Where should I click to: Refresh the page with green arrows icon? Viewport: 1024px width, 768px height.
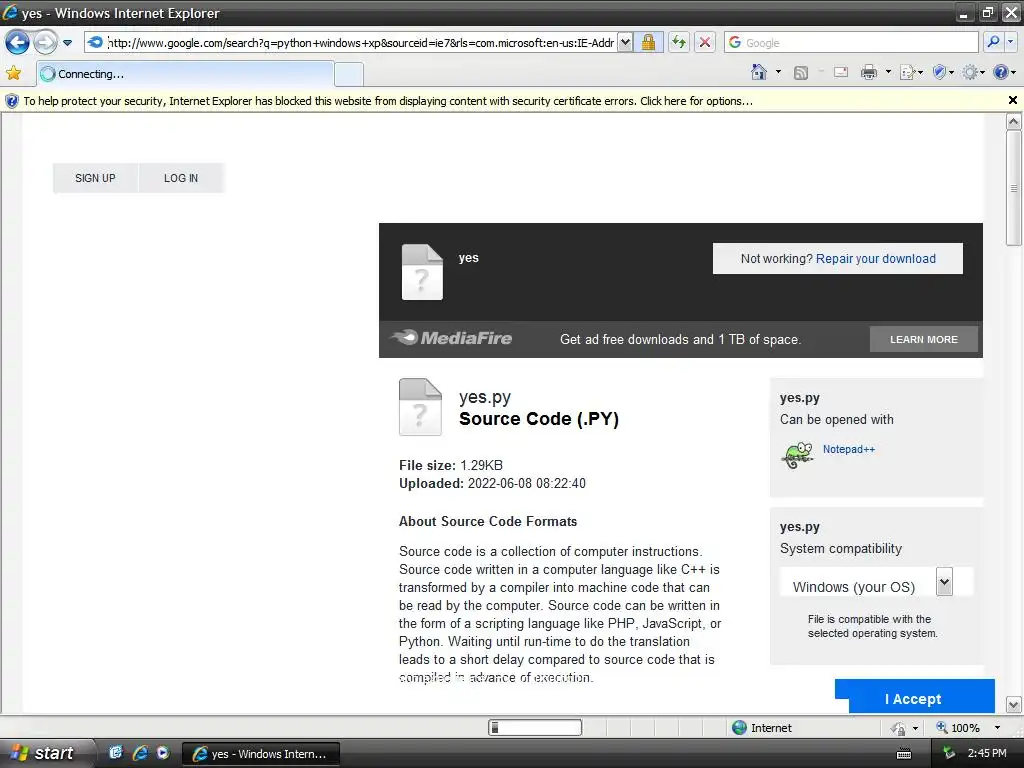tap(679, 43)
